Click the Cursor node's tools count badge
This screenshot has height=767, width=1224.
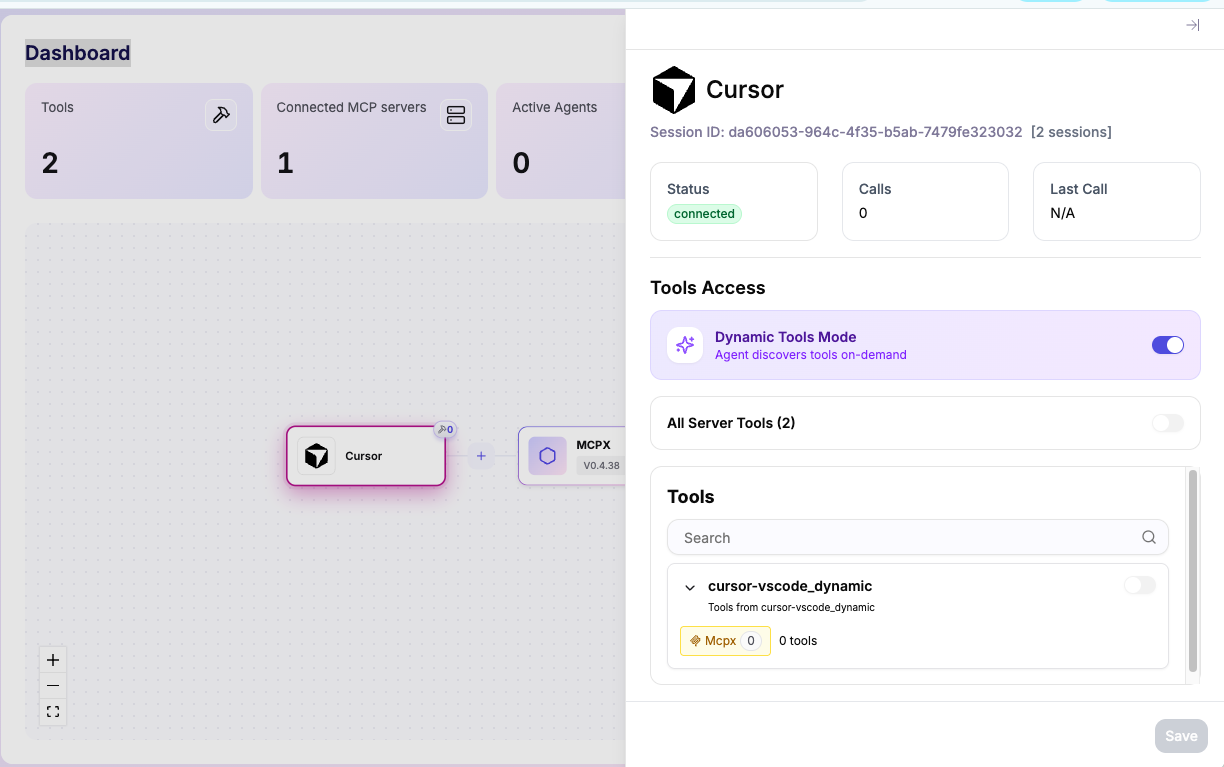[445, 429]
